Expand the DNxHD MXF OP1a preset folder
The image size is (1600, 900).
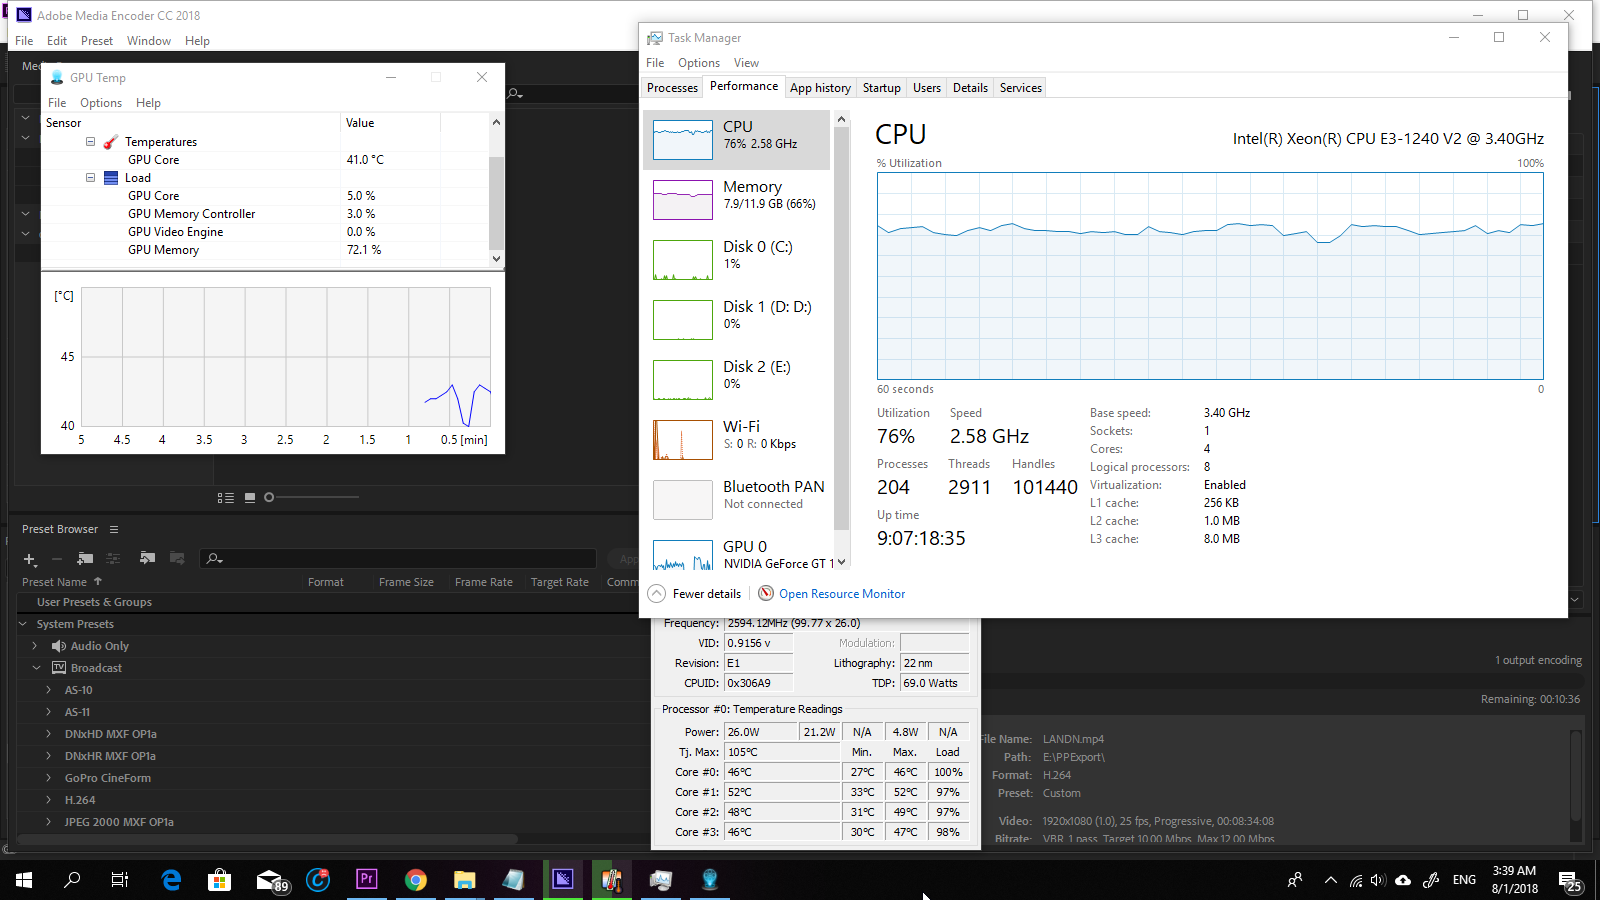click(49, 734)
